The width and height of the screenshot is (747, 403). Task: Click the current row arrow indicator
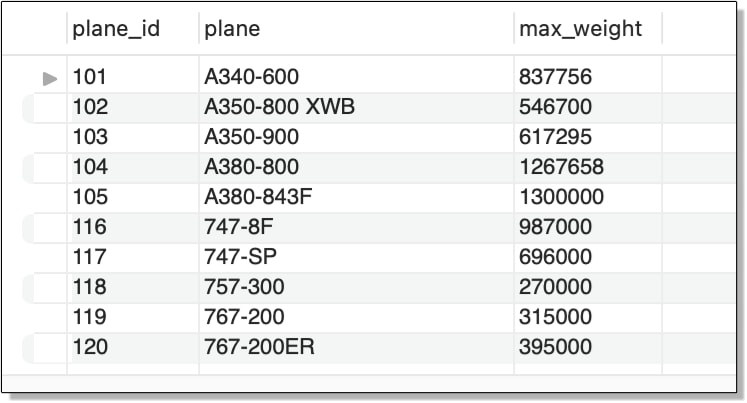(x=50, y=78)
